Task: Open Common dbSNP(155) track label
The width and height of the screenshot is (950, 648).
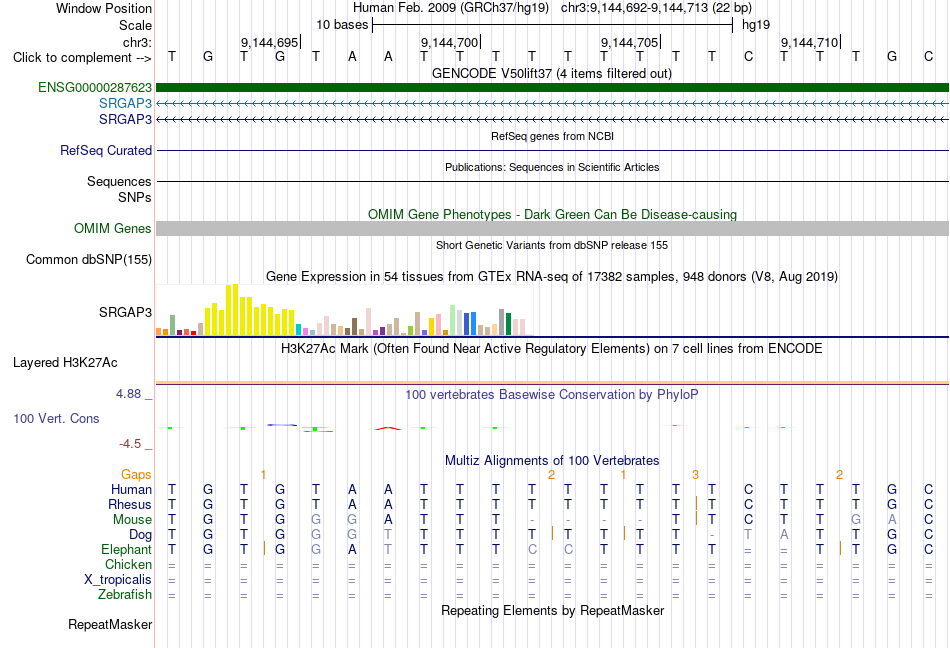Action: (x=89, y=259)
